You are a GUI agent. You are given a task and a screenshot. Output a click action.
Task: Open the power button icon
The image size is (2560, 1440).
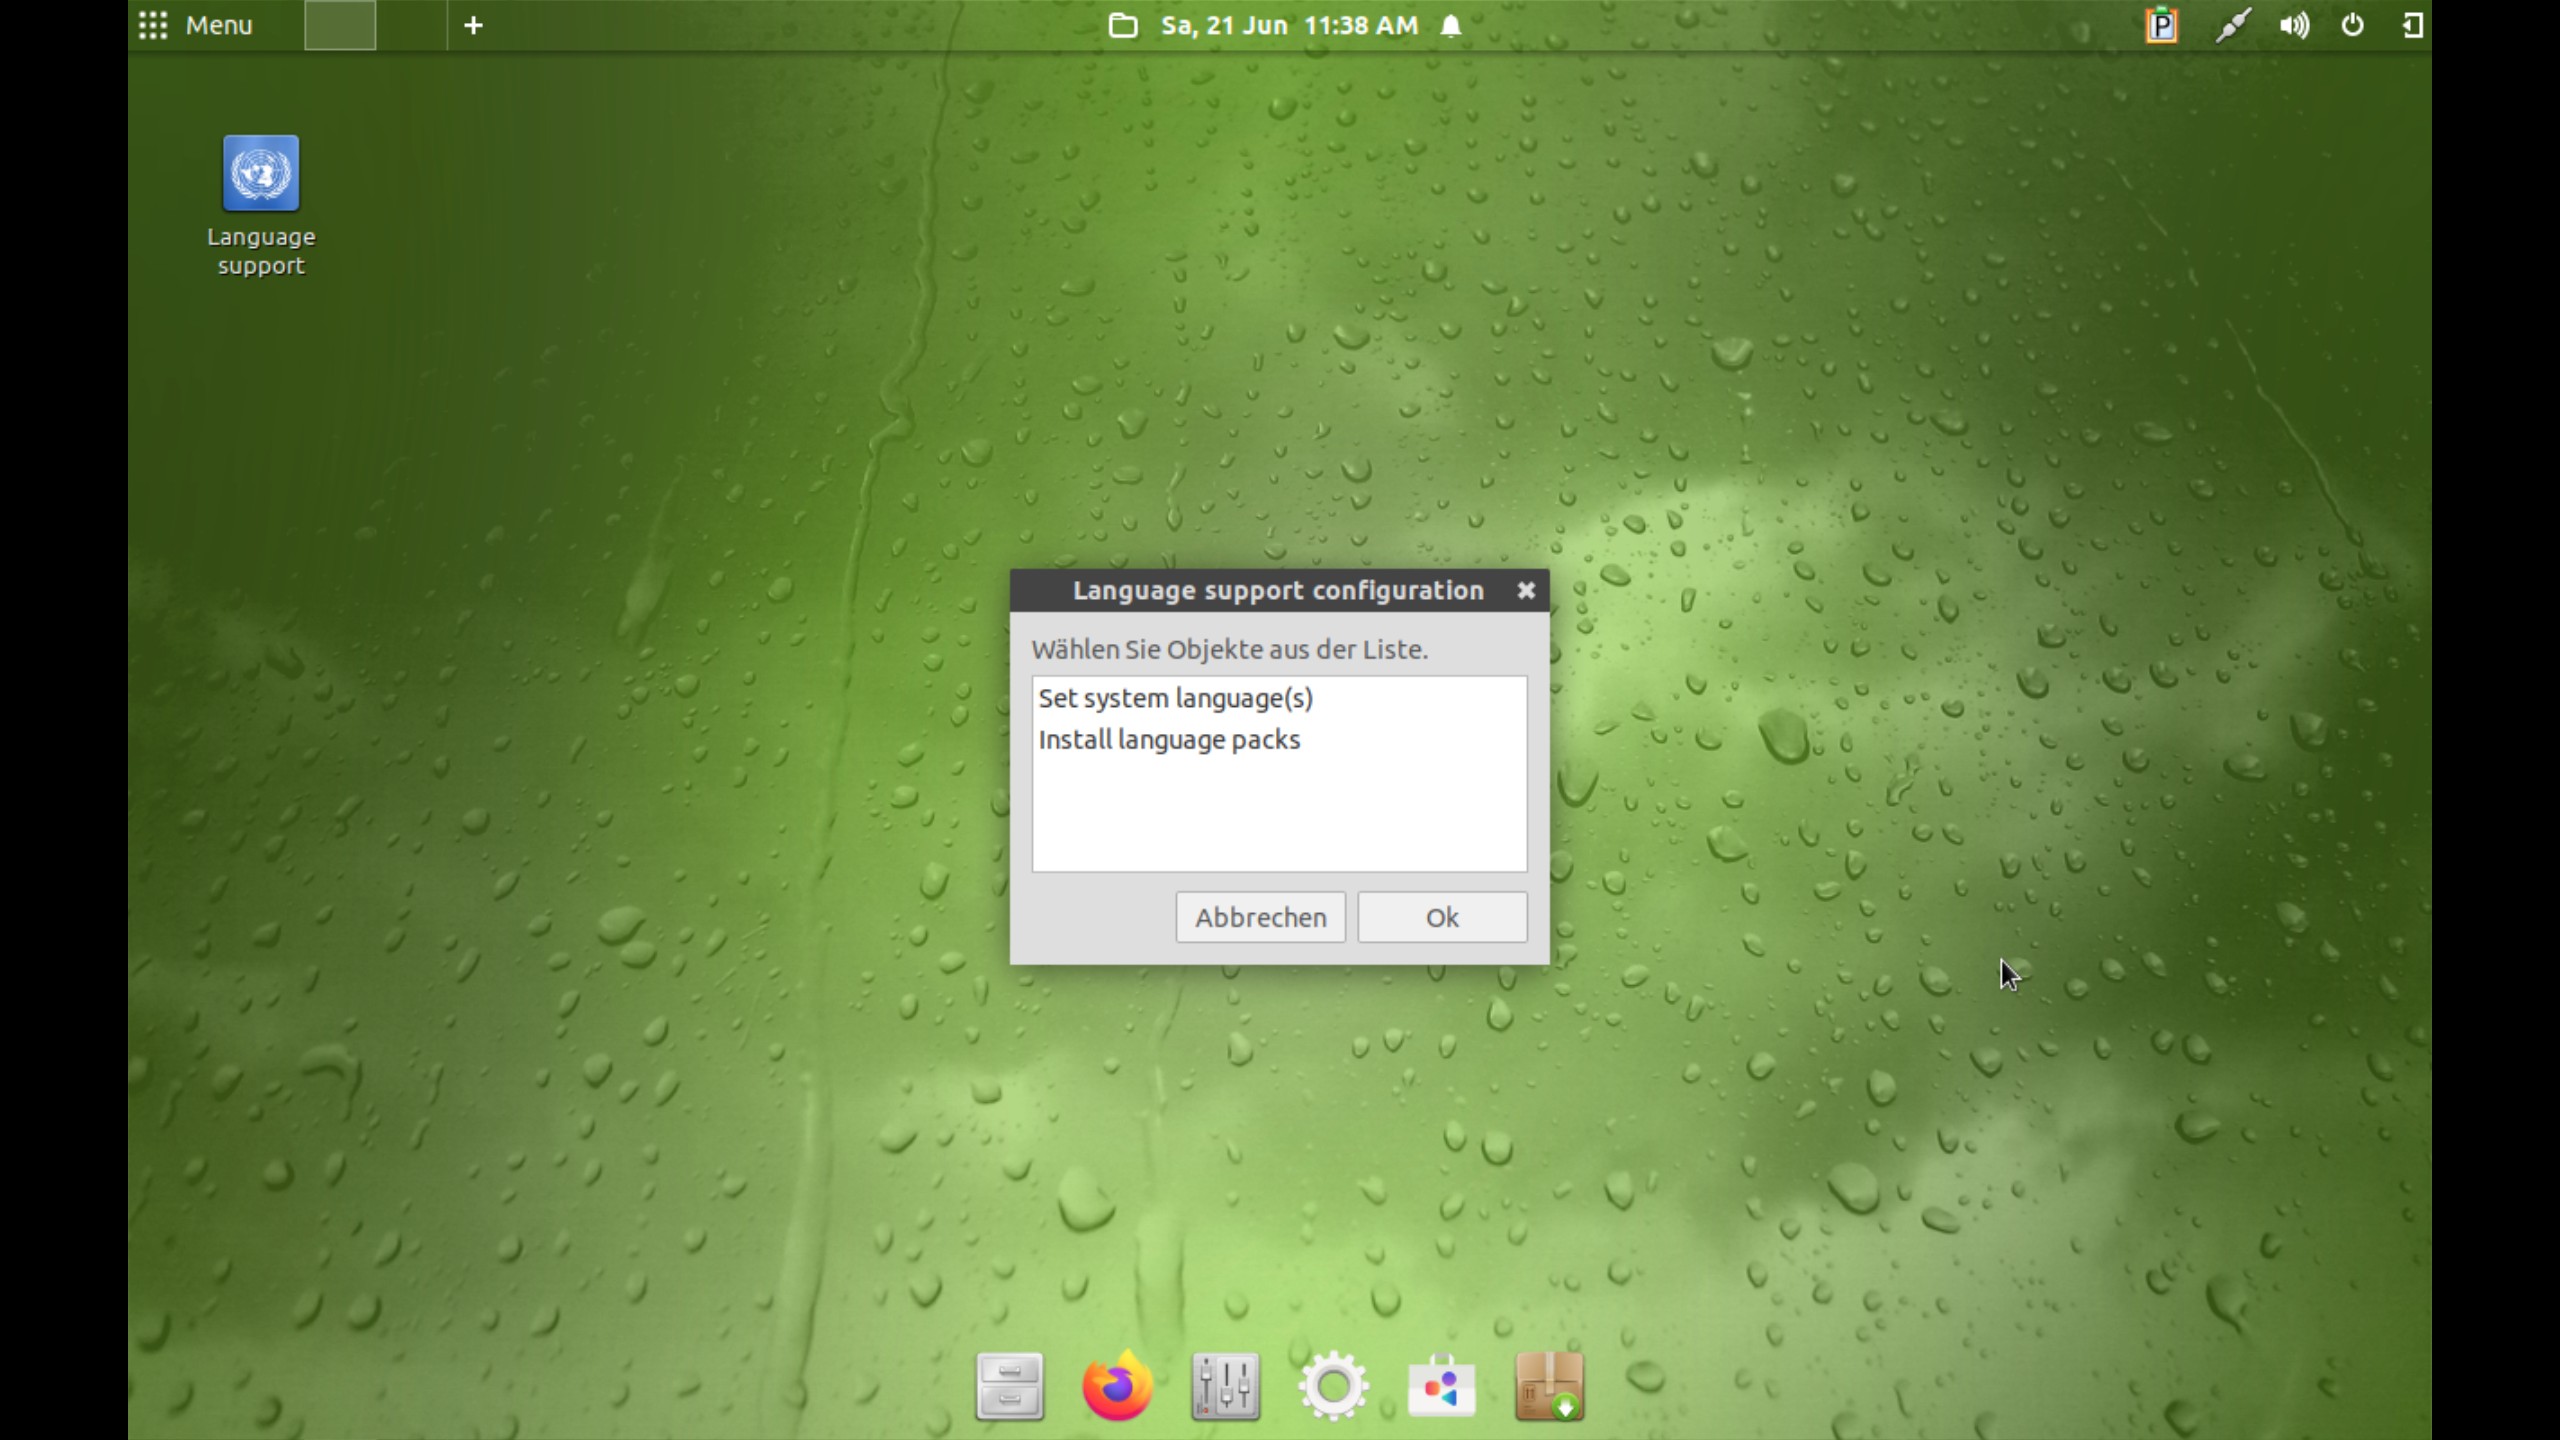pos(2353,25)
